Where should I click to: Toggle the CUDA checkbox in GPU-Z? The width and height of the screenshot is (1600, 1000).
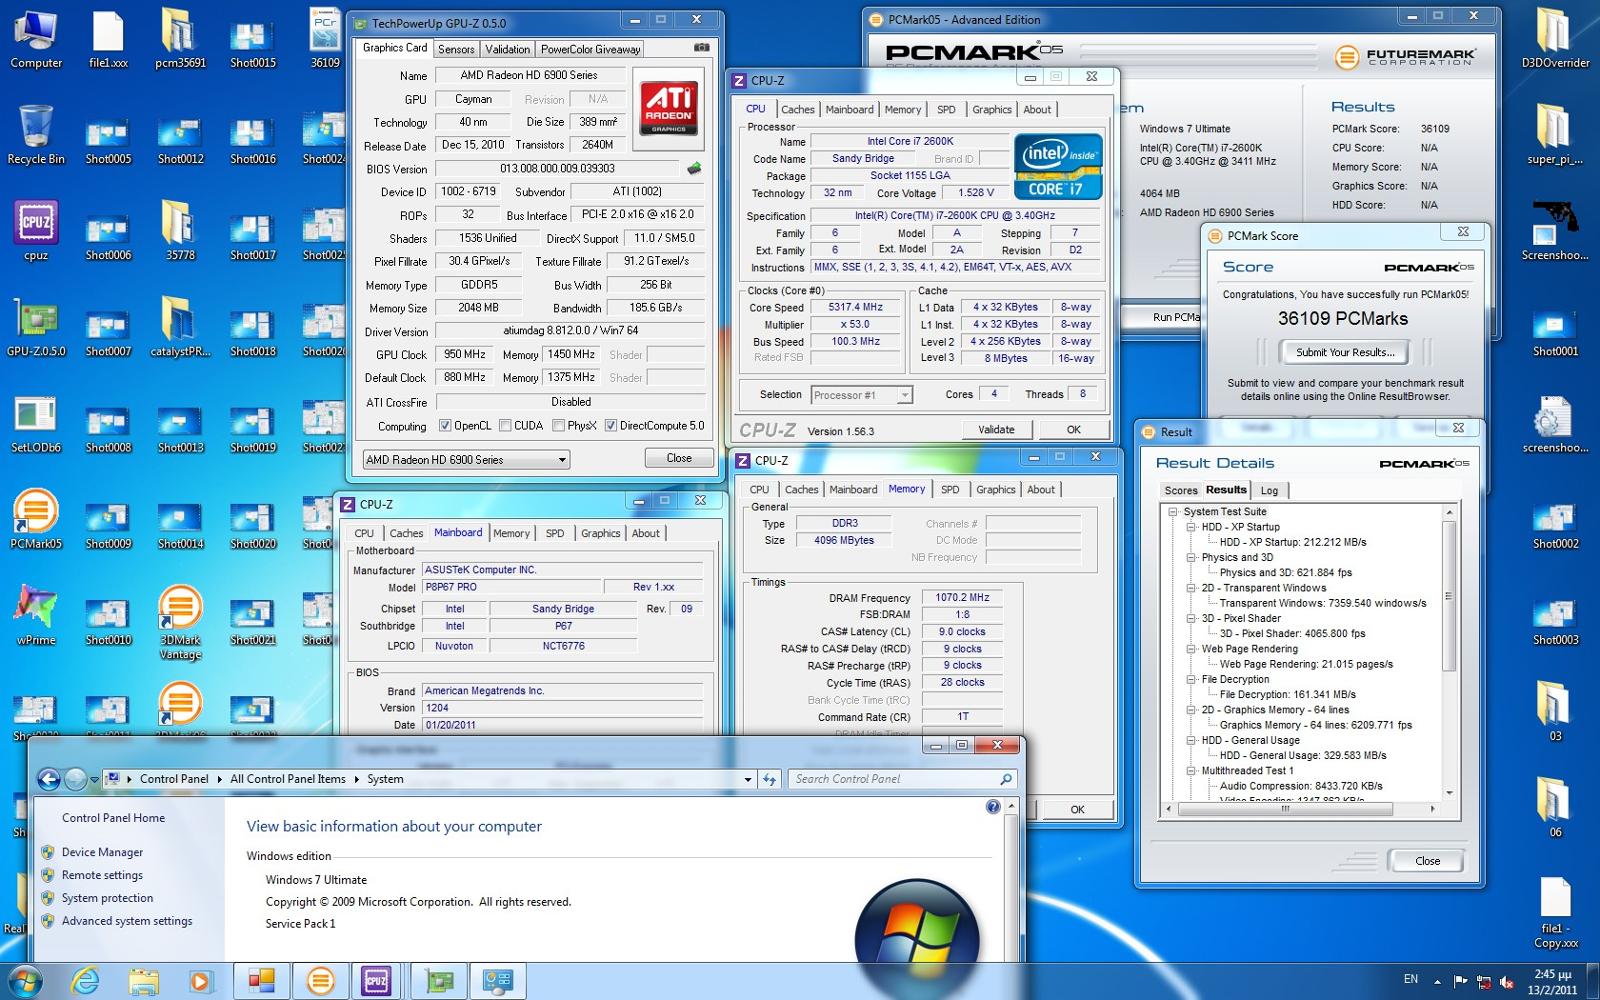click(505, 426)
